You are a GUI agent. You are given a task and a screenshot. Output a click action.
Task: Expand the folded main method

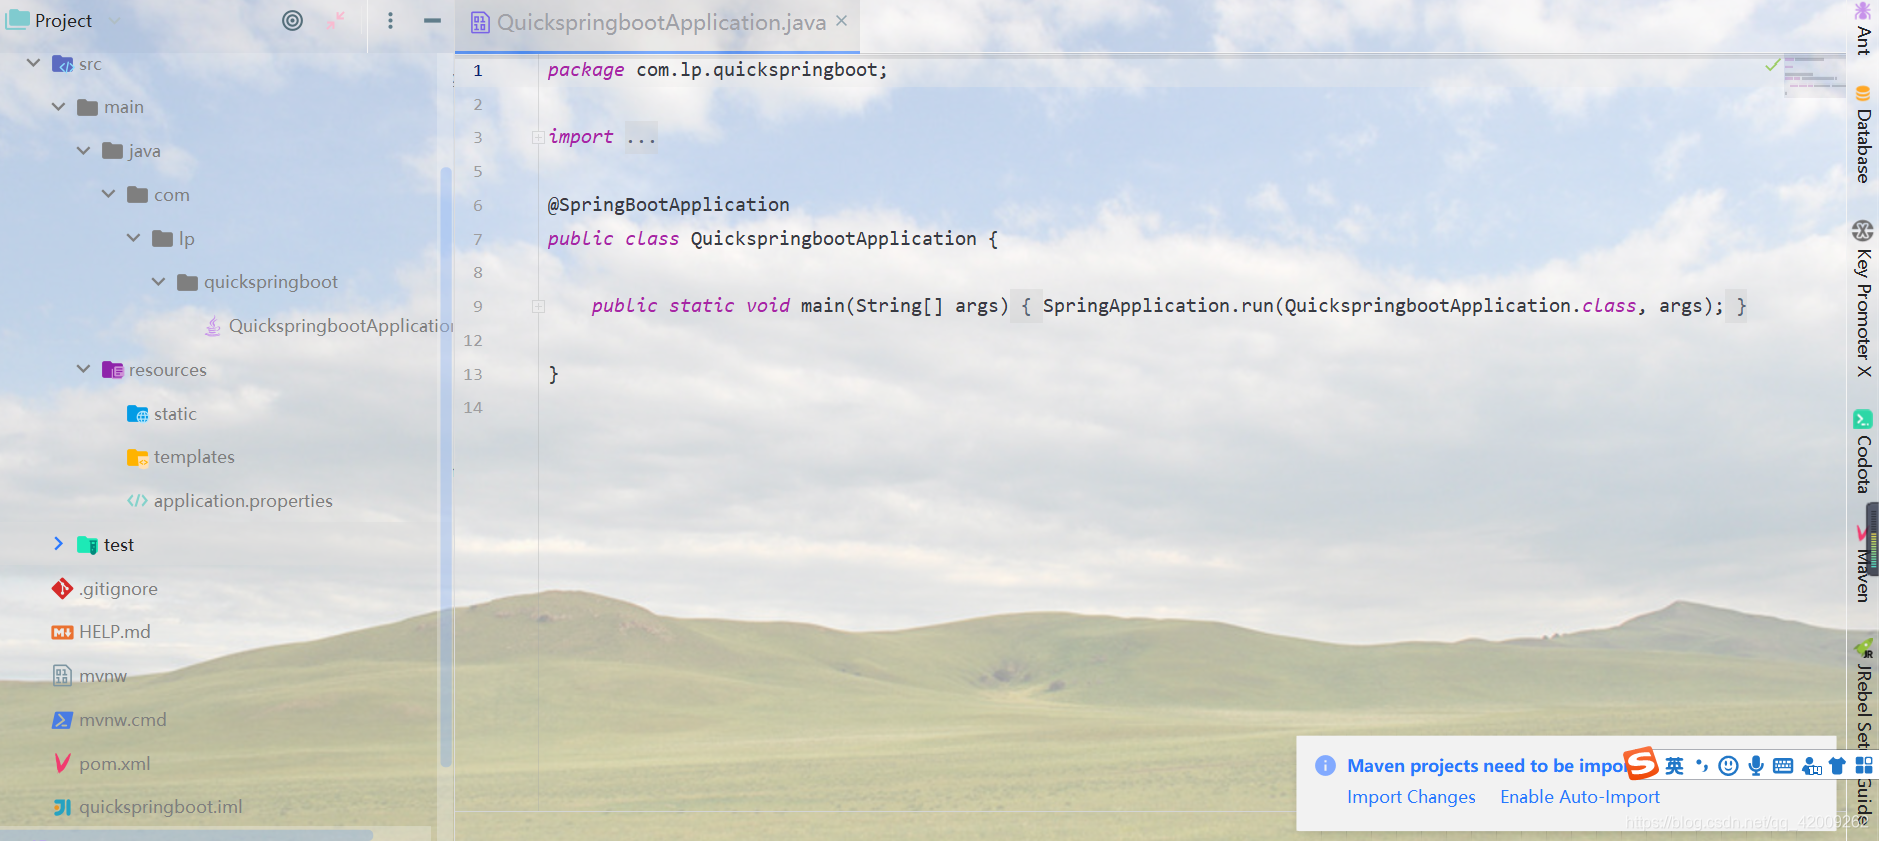pyautogui.click(x=538, y=306)
